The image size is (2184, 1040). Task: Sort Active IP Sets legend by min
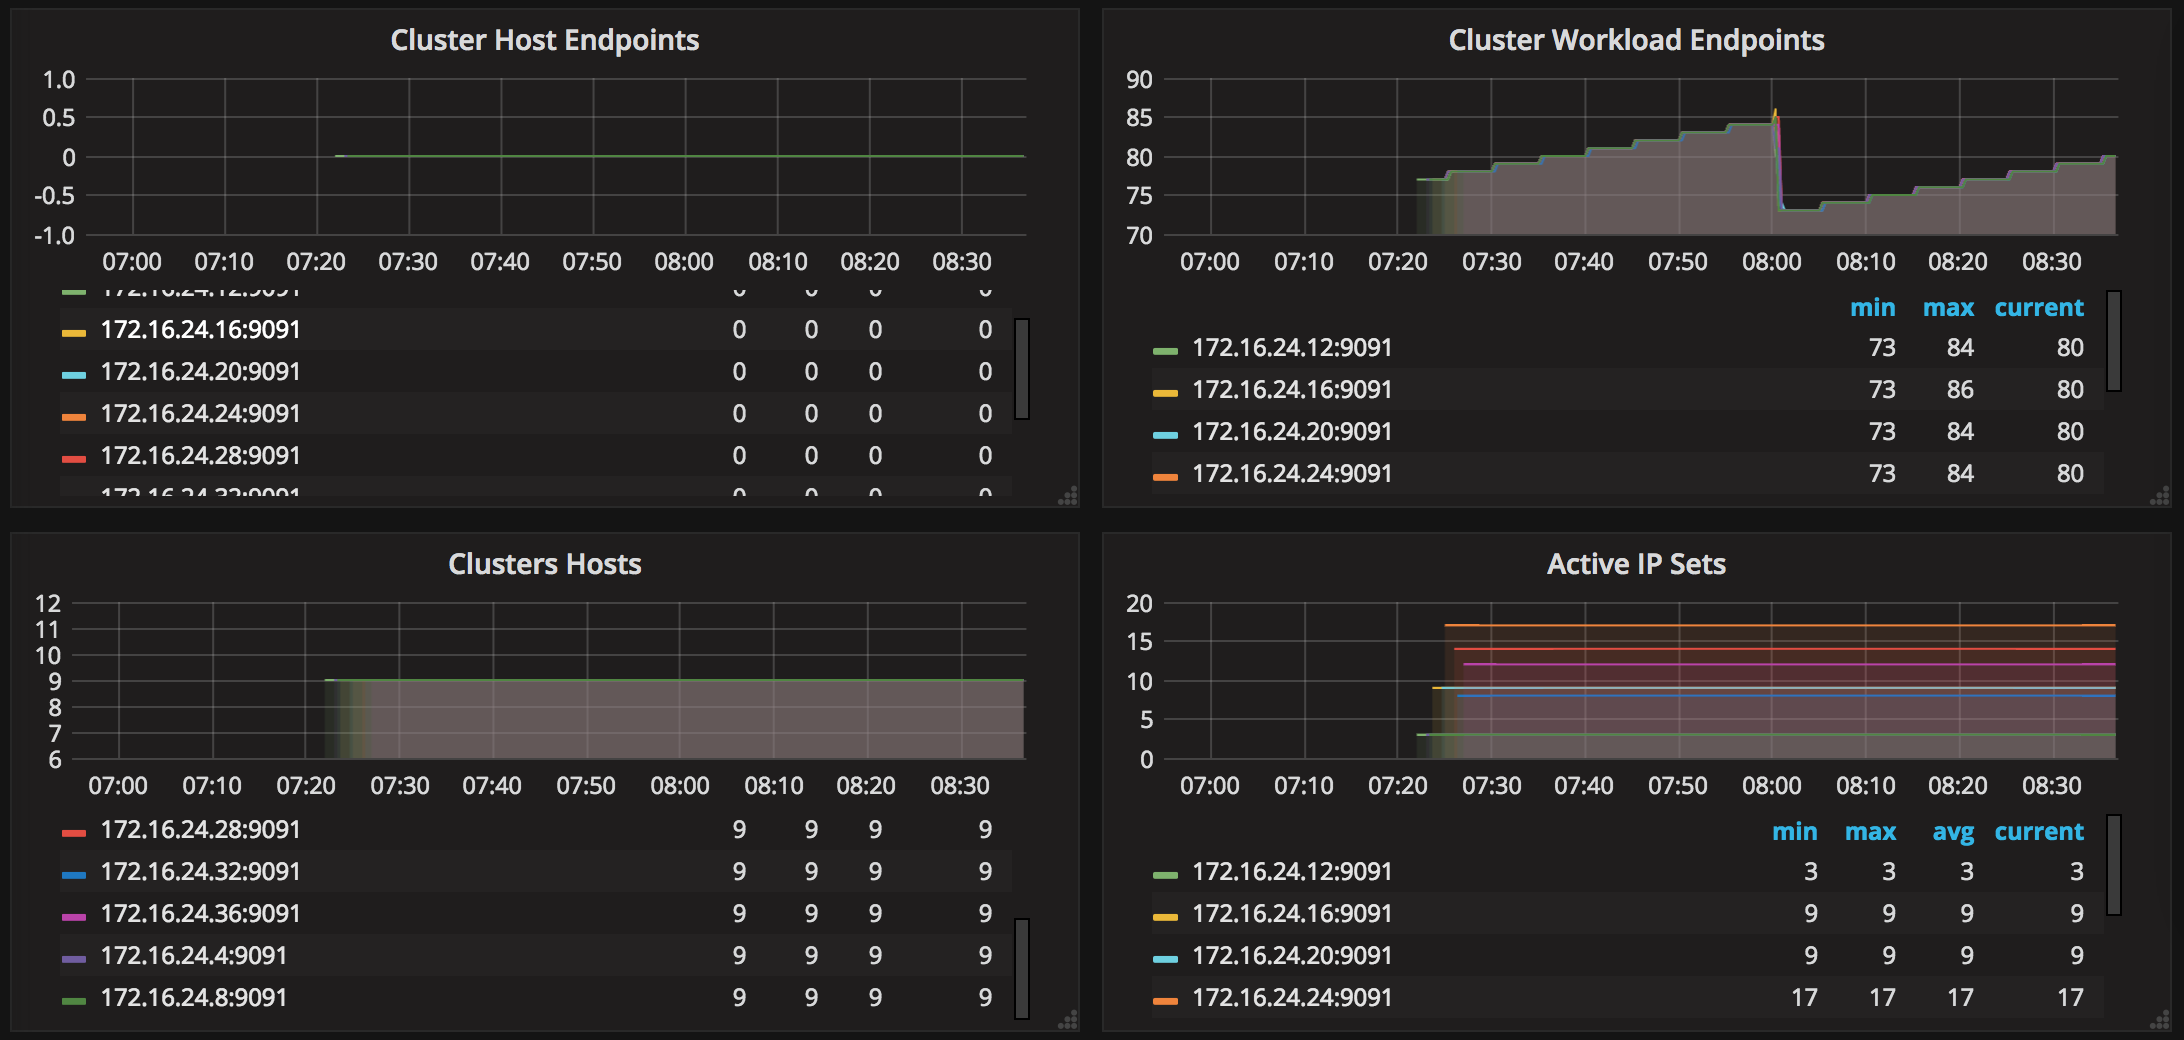click(1795, 832)
